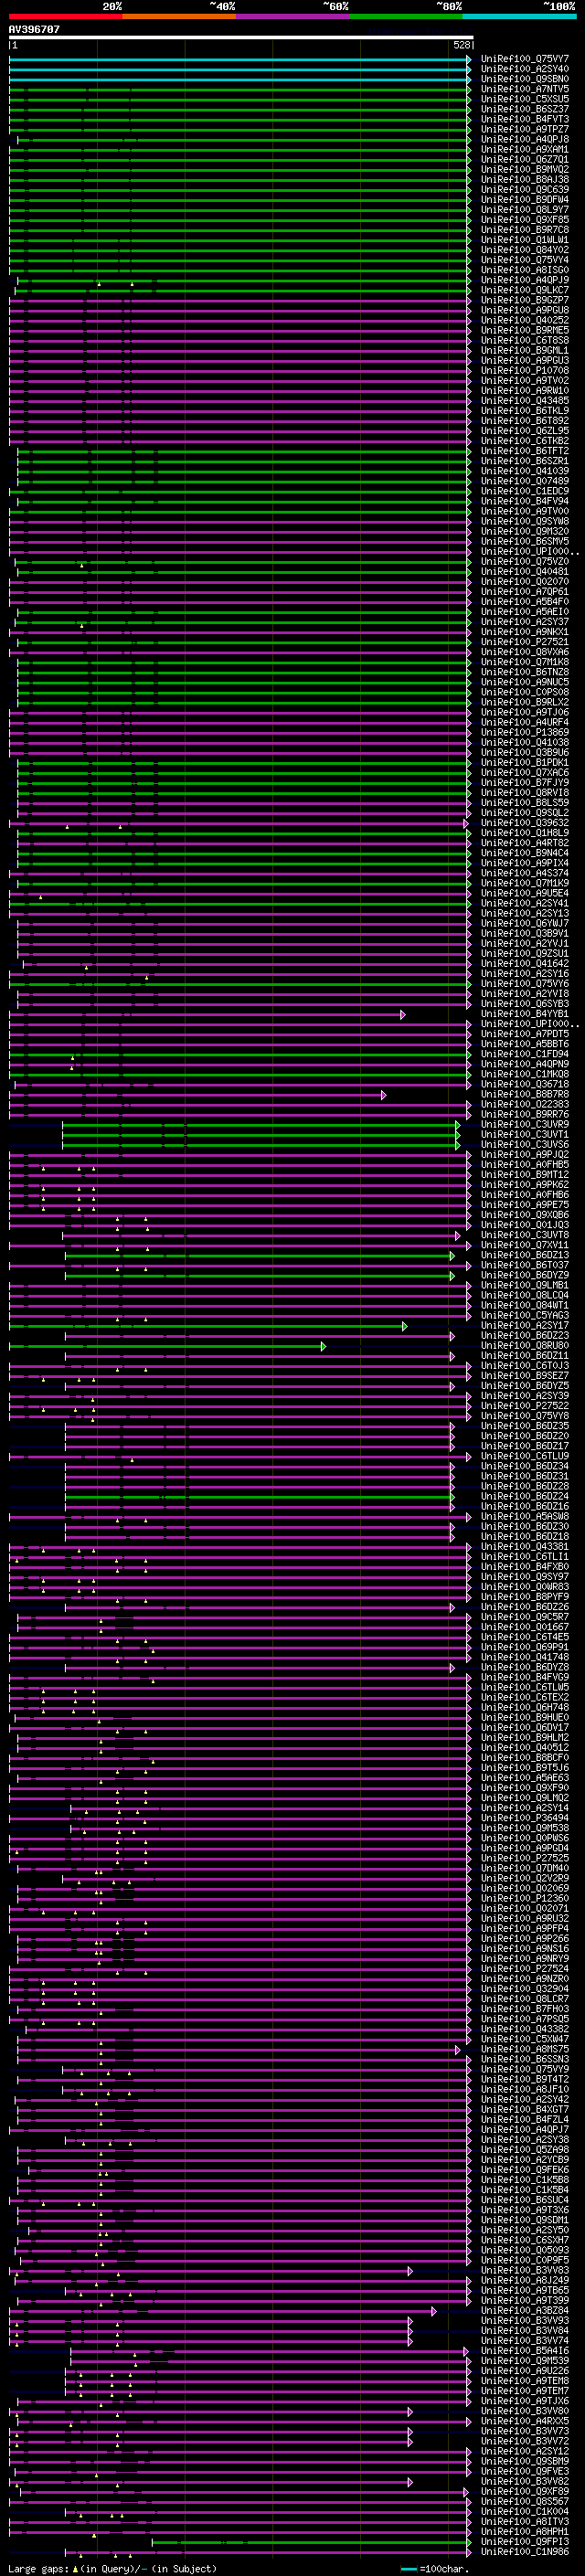Select the UniRef100_P10708 entry

[x=525, y=370]
